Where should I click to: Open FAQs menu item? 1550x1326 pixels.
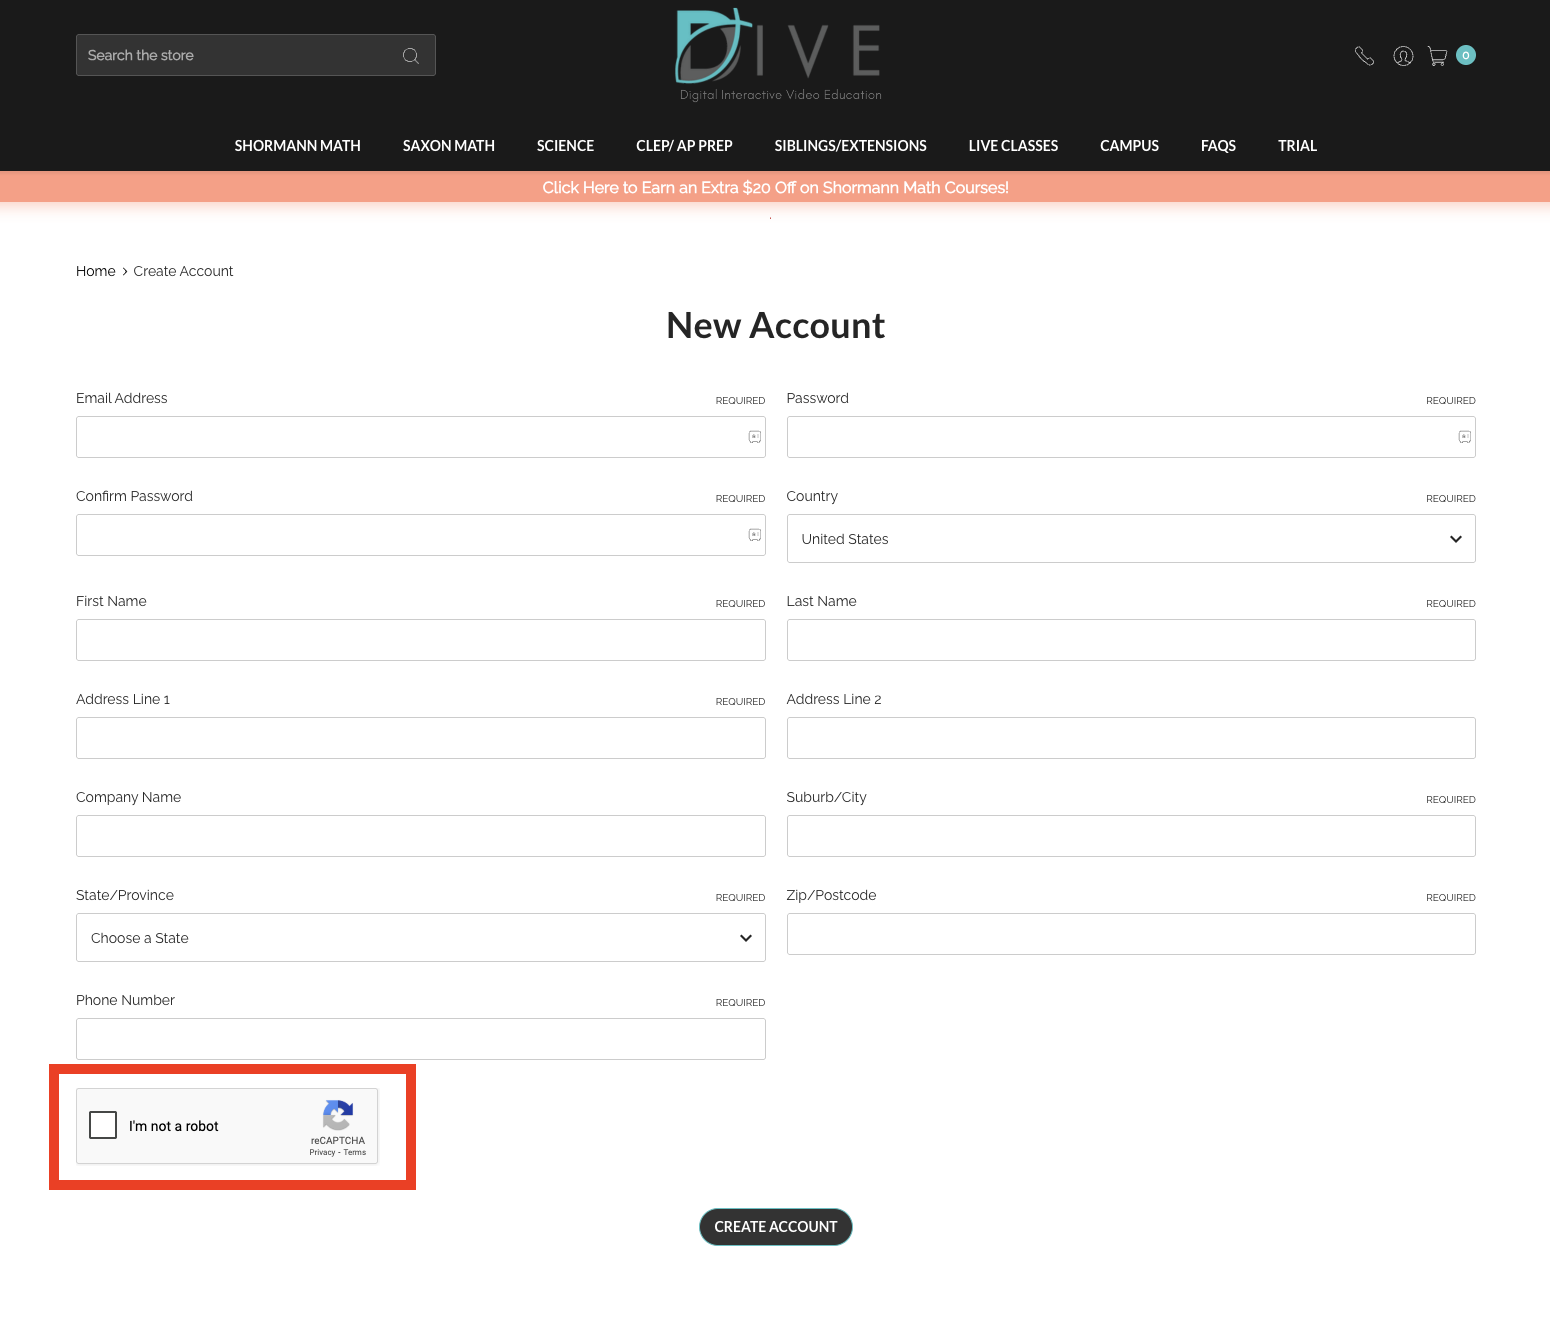(x=1218, y=146)
